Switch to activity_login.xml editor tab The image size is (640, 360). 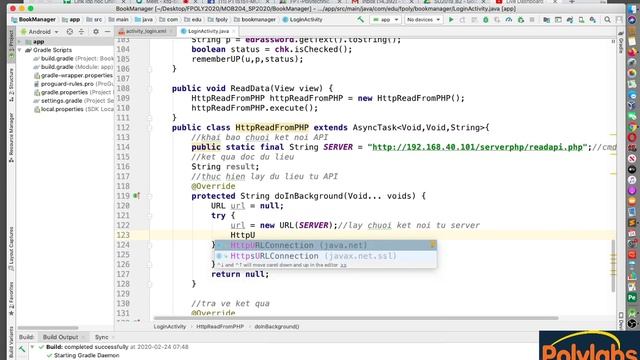145,31
